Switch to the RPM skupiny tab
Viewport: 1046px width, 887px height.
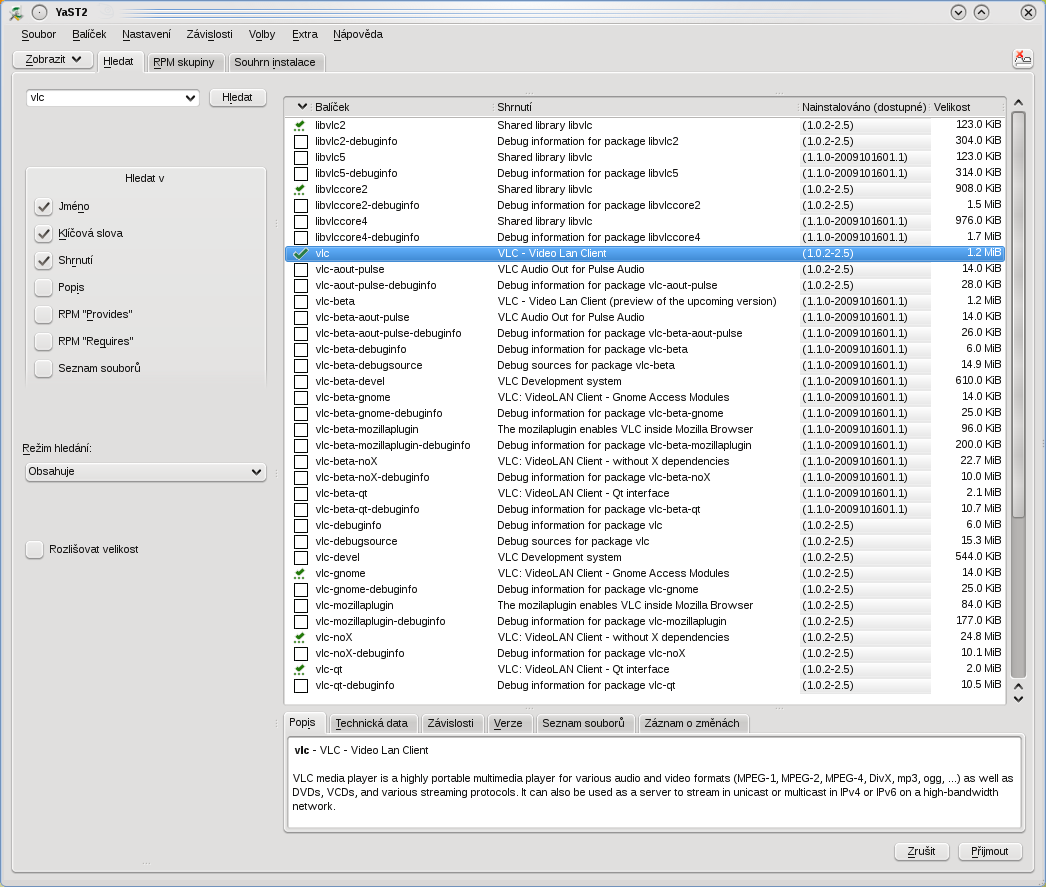click(x=184, y=62)
